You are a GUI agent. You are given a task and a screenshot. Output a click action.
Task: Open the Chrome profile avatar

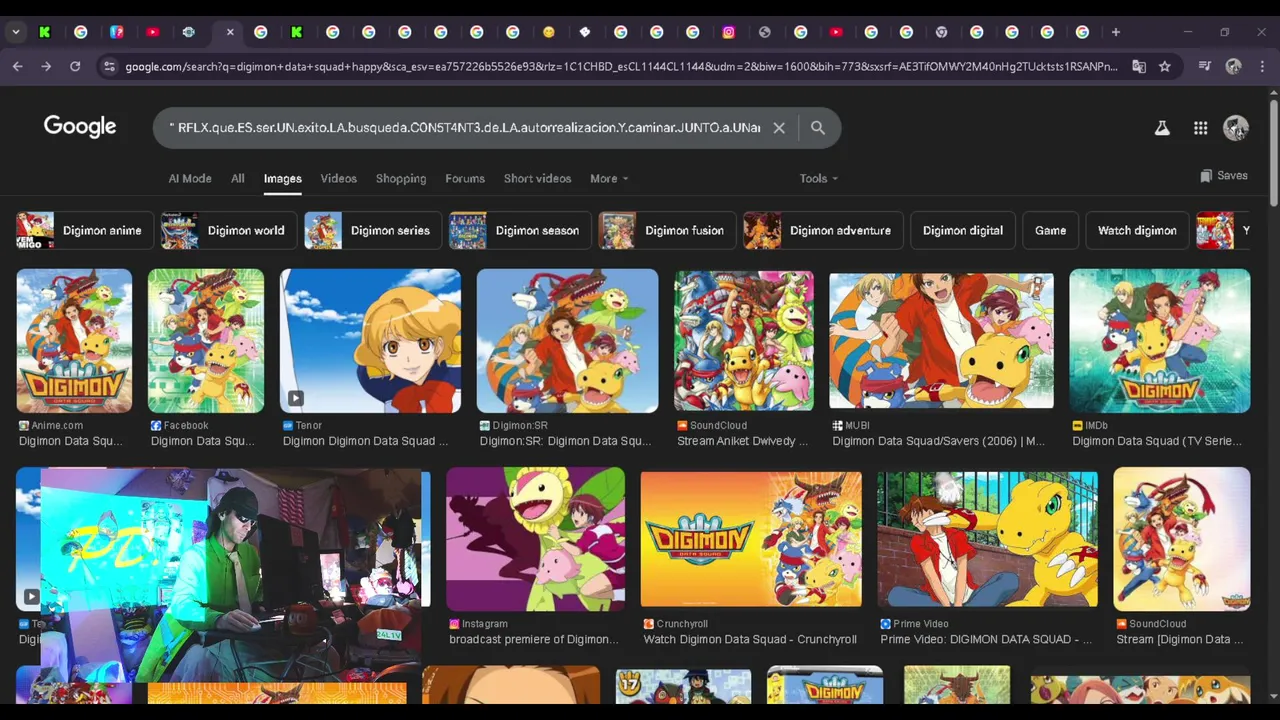coord(1234,67)
